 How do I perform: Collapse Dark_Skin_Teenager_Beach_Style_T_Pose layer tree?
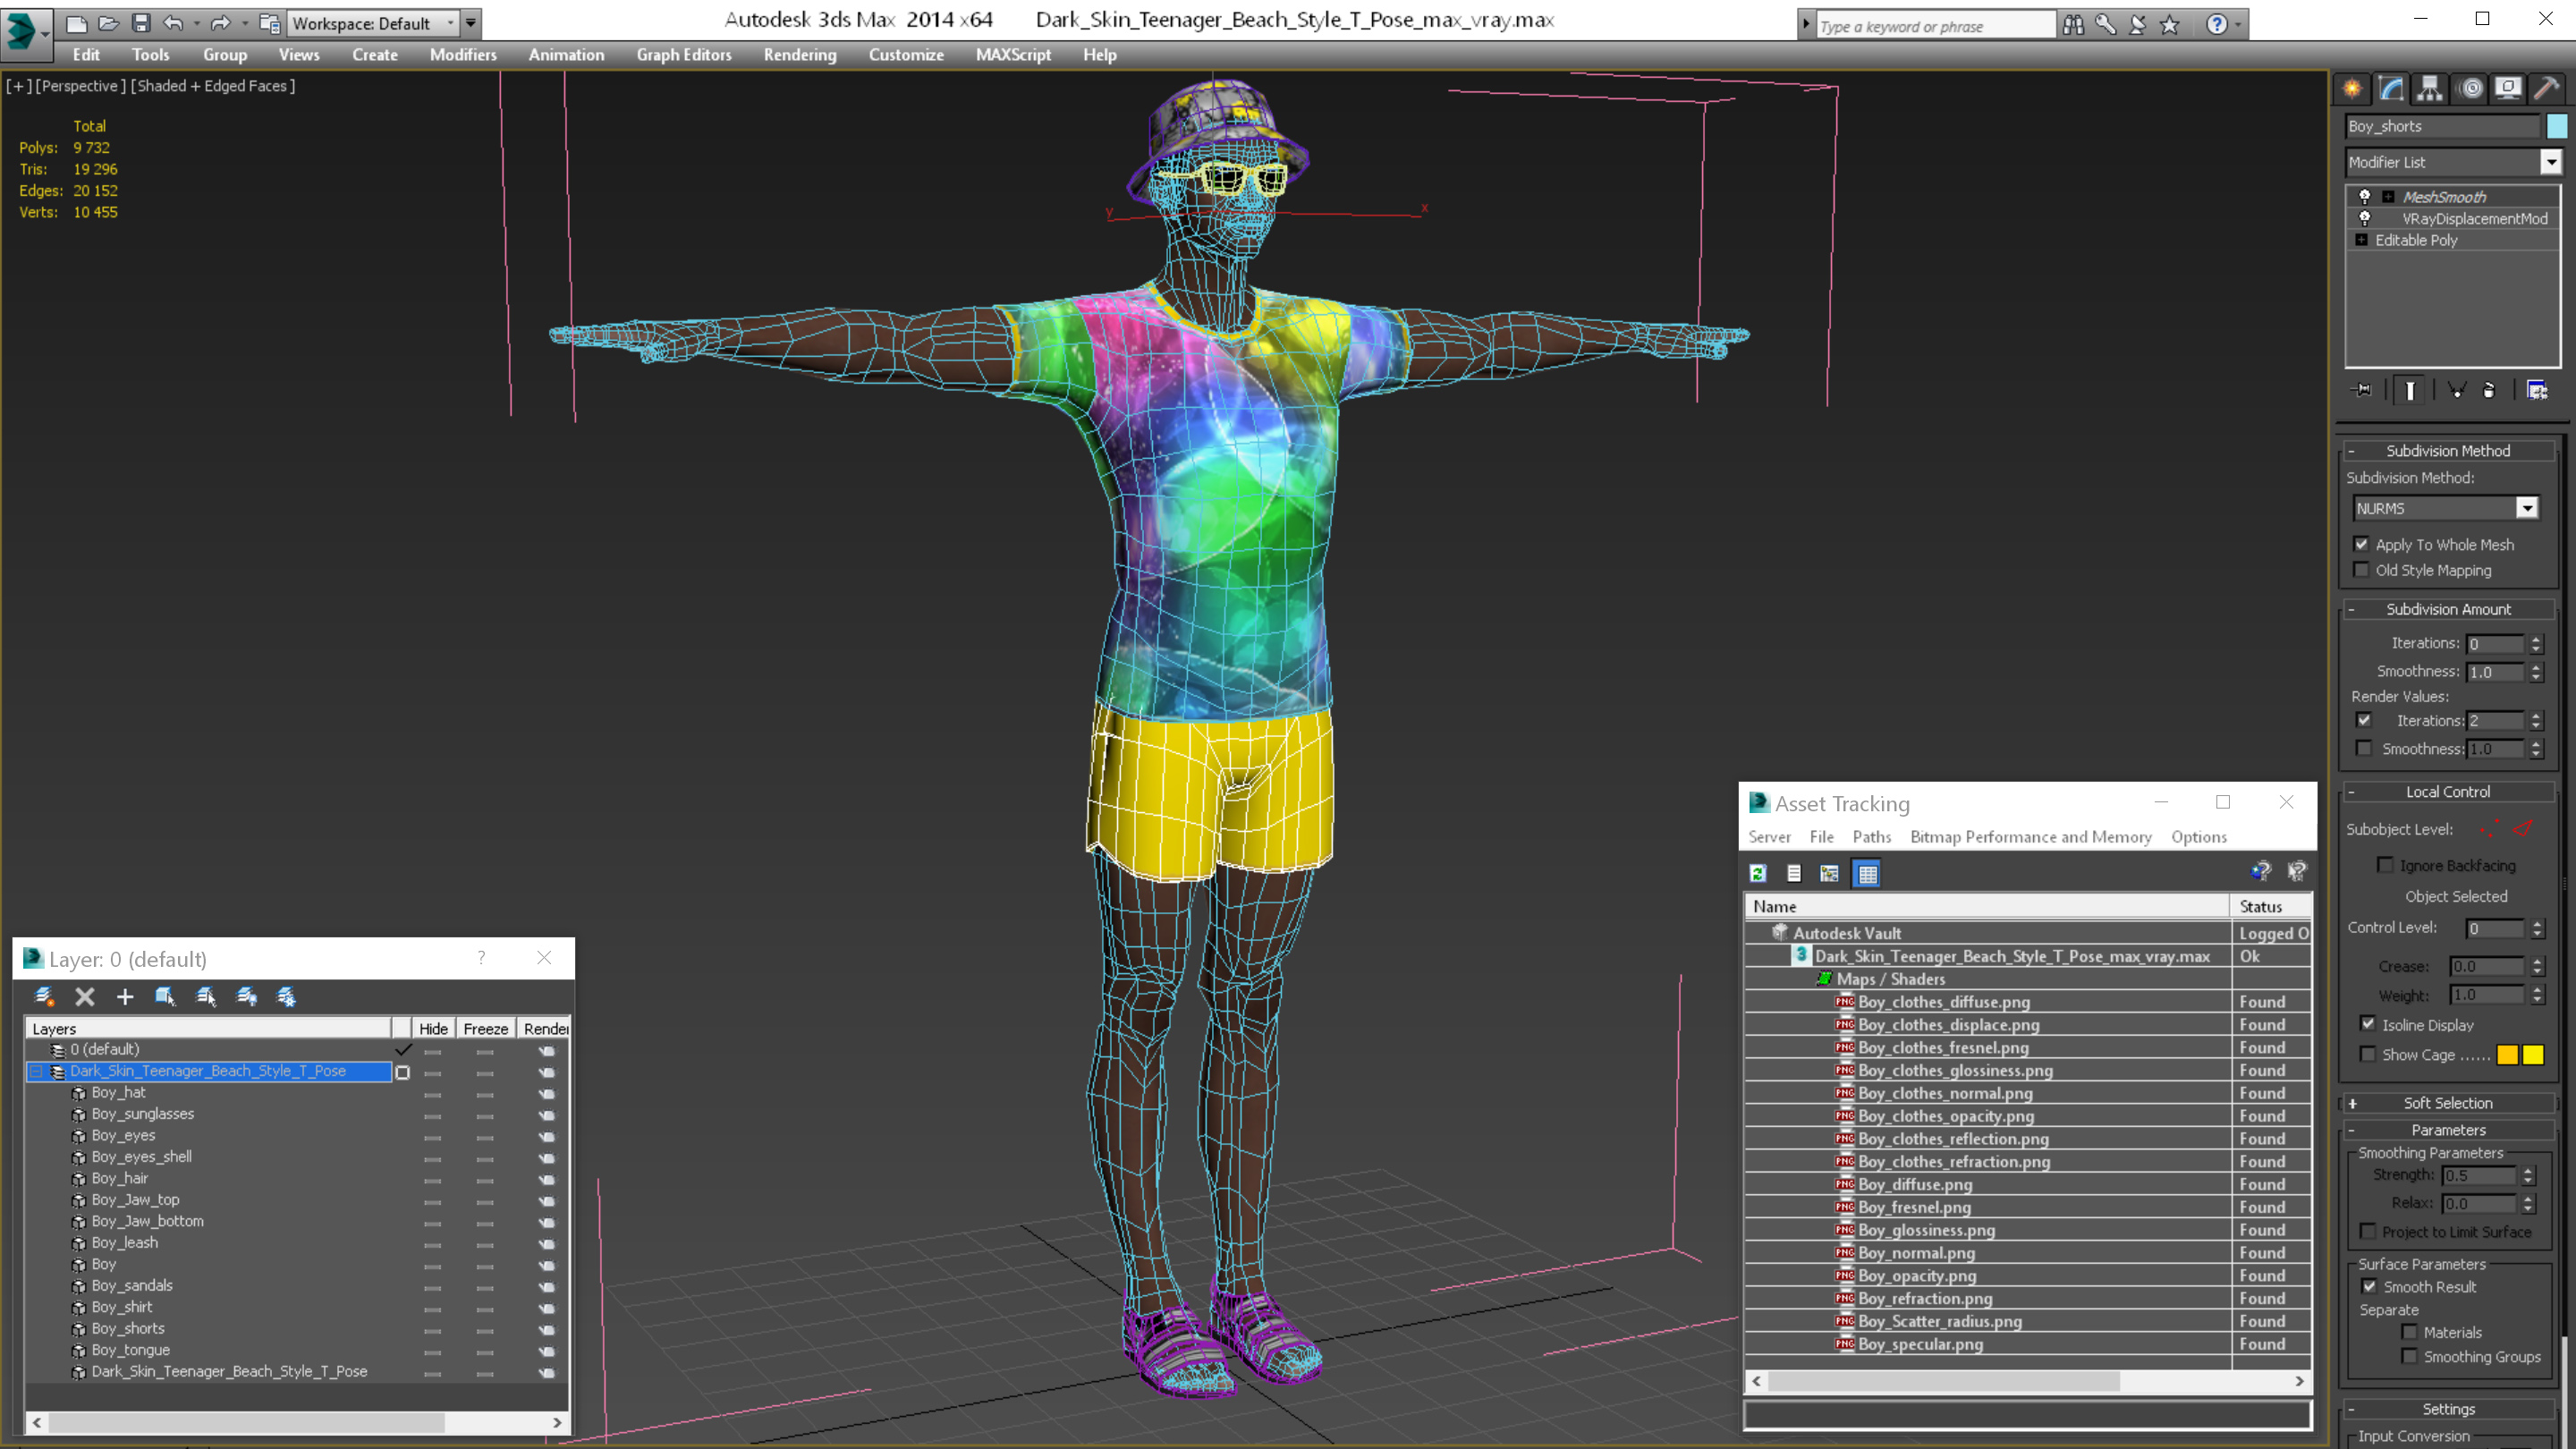pyautogui.click(x=37, y=1071)
